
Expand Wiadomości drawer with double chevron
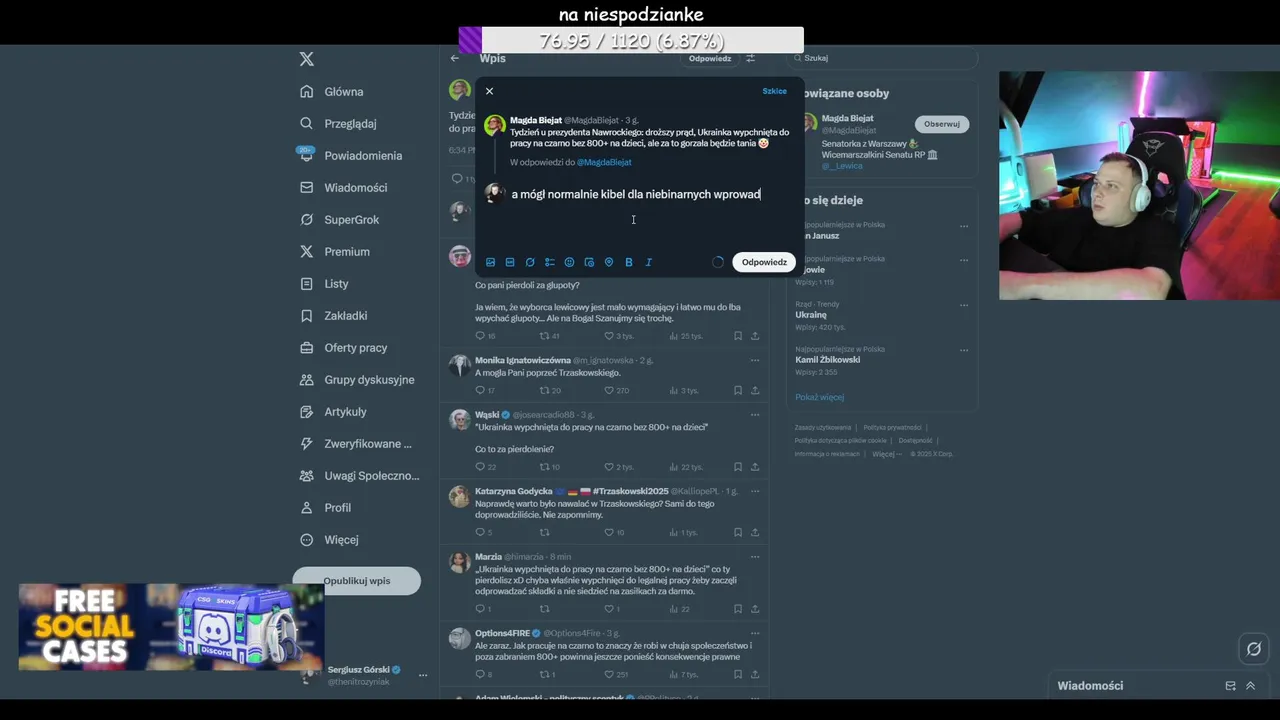(1250, 686)
